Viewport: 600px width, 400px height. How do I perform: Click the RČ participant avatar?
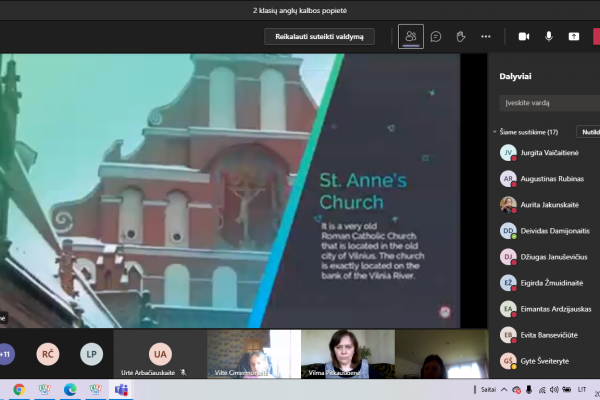[x=48, y=354]
